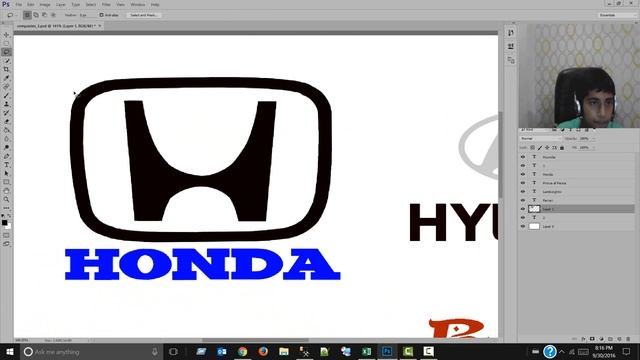Select the Dodge tool
The image size is (640, 360).
[6, 147]
